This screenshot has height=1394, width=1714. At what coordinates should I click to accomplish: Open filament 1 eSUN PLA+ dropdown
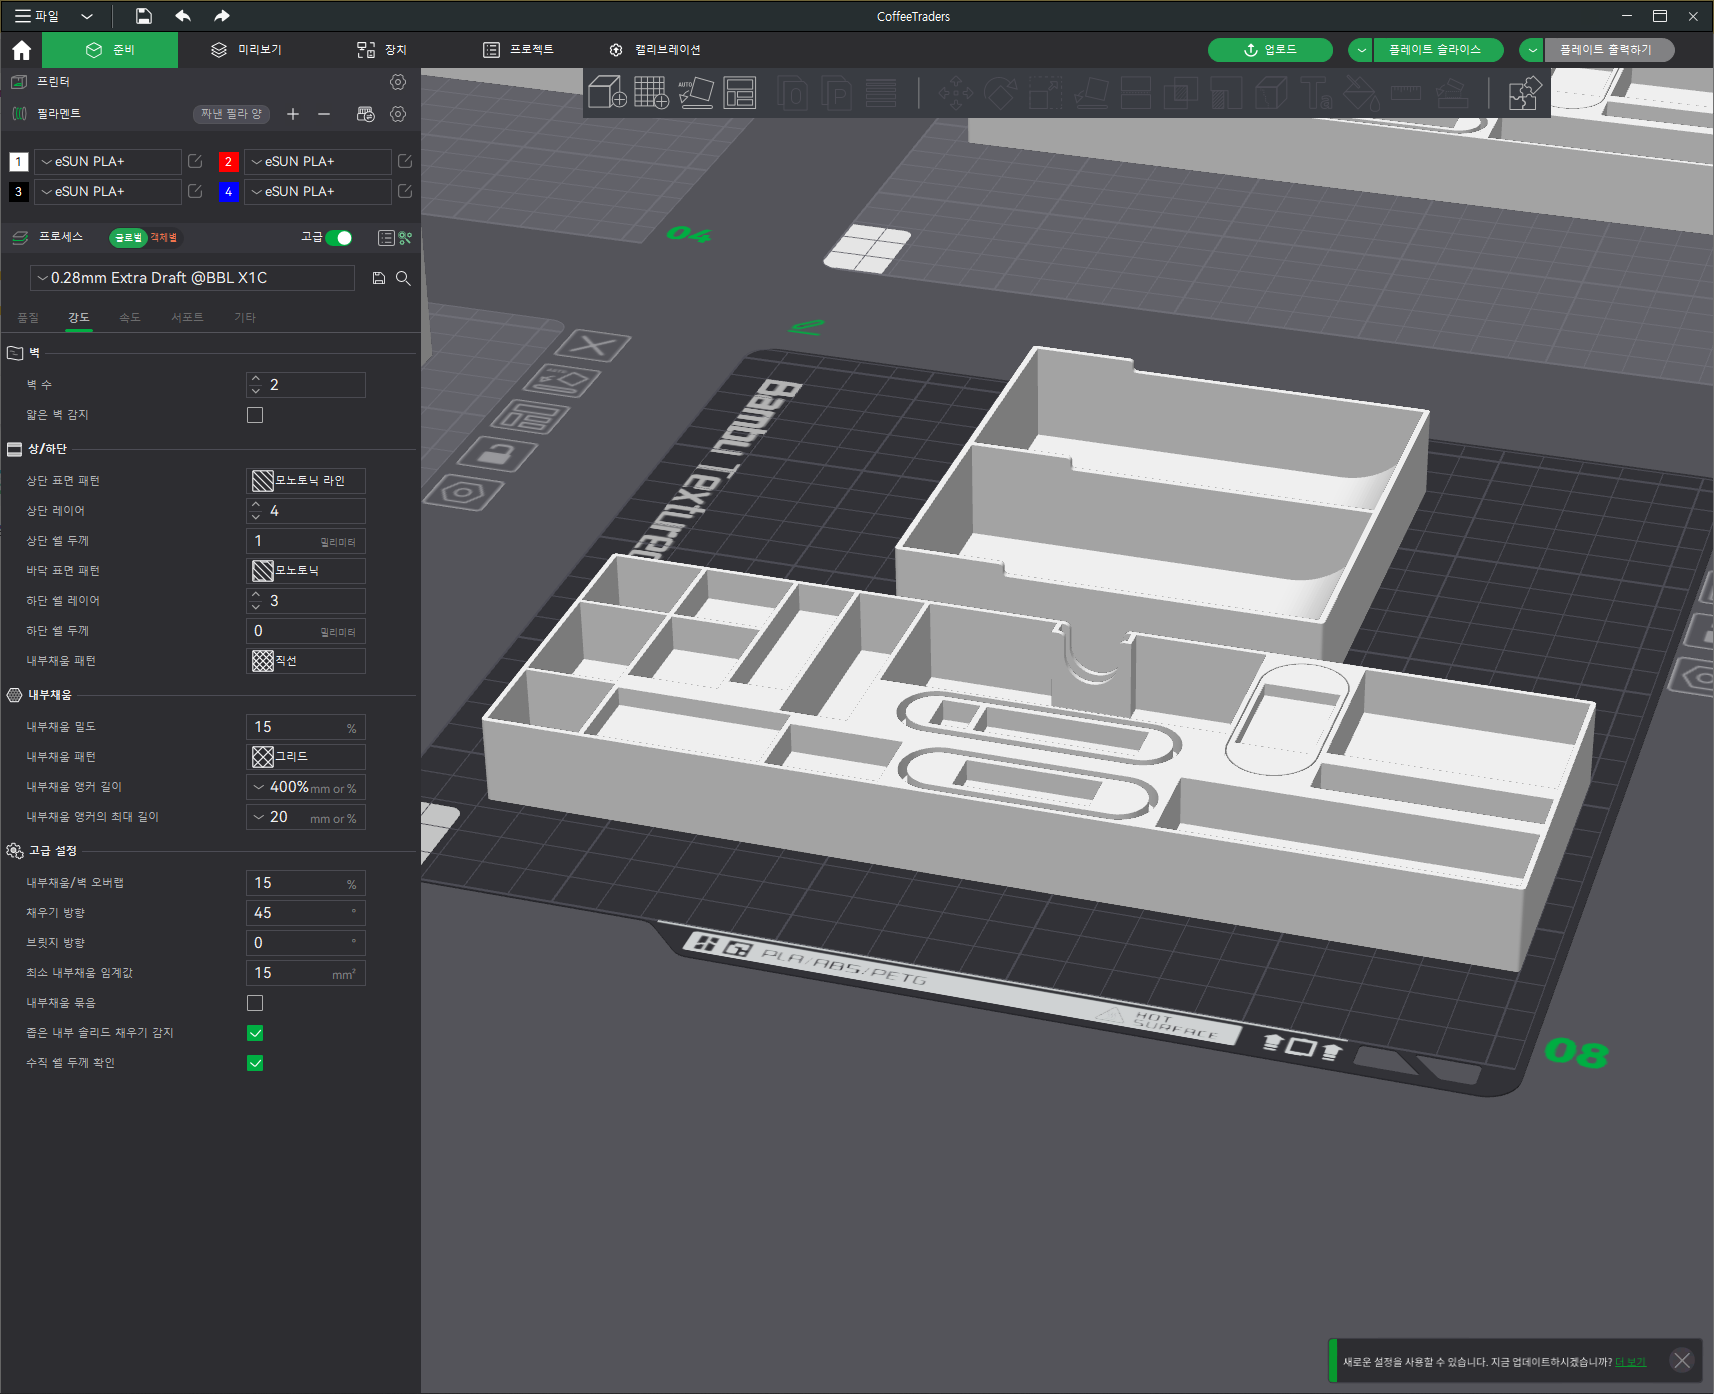[108, 161]
